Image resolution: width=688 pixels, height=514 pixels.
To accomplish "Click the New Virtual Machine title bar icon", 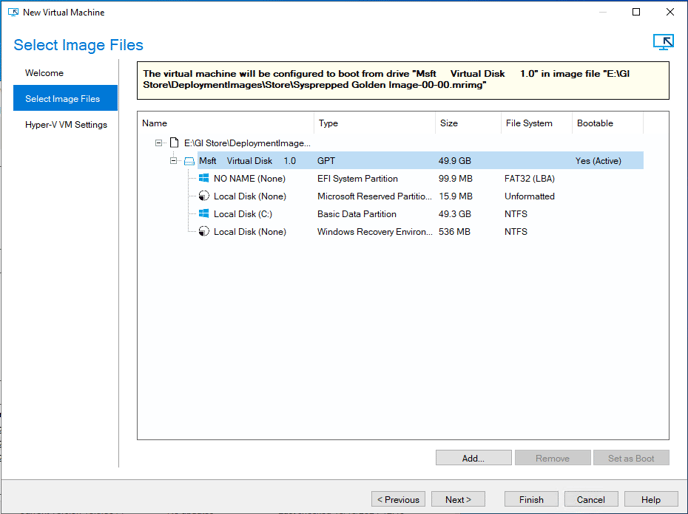I will [13, 12].
